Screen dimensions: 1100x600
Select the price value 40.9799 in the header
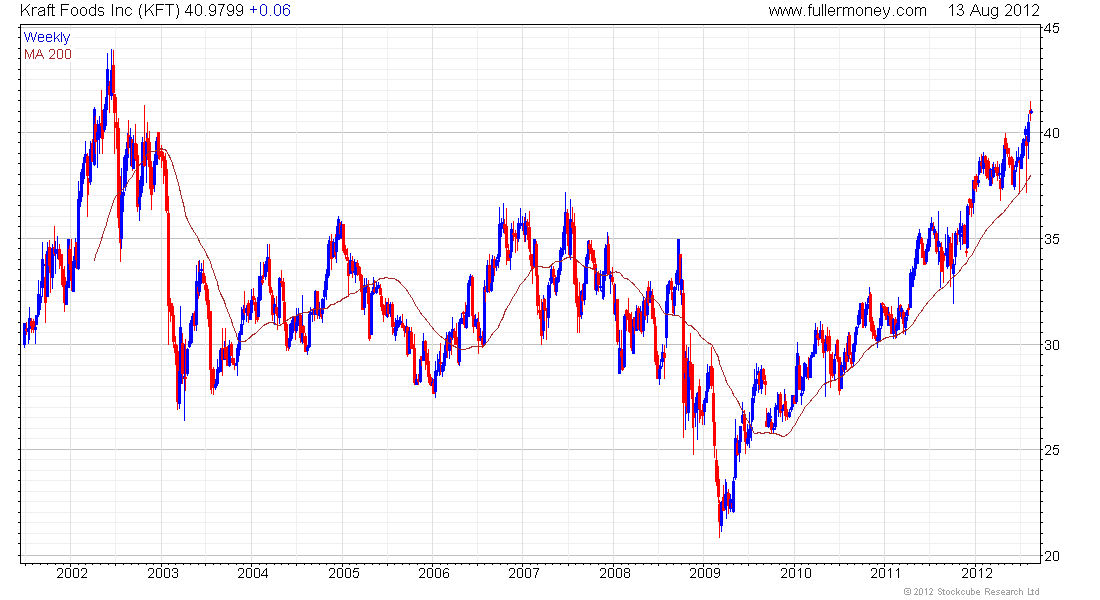214,11
